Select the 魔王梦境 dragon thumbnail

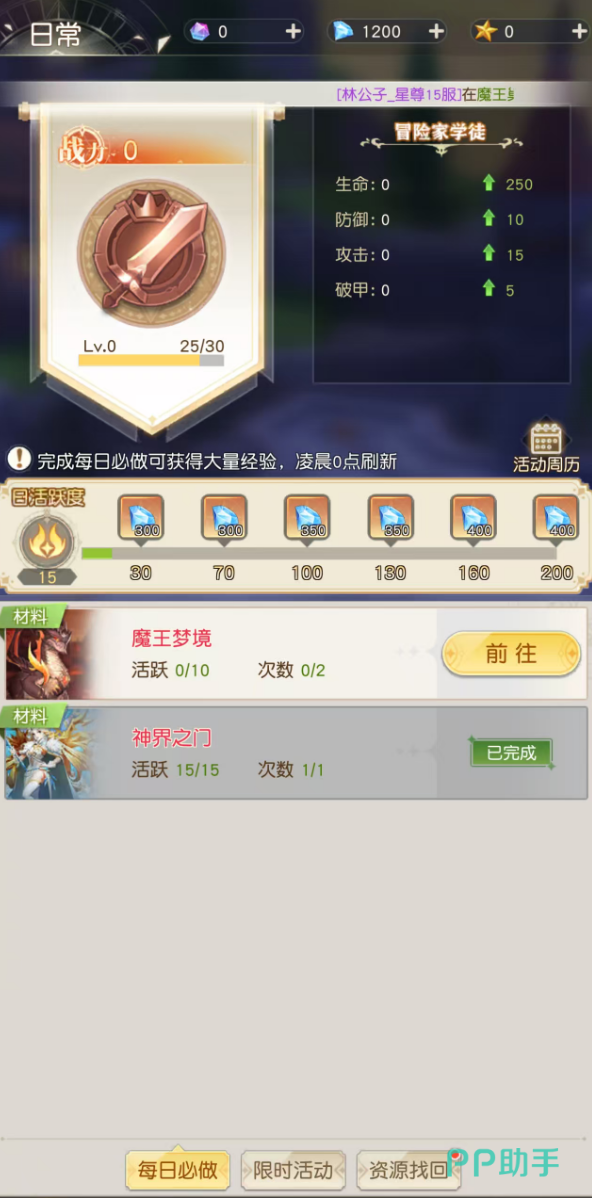(x=47, y=654)
